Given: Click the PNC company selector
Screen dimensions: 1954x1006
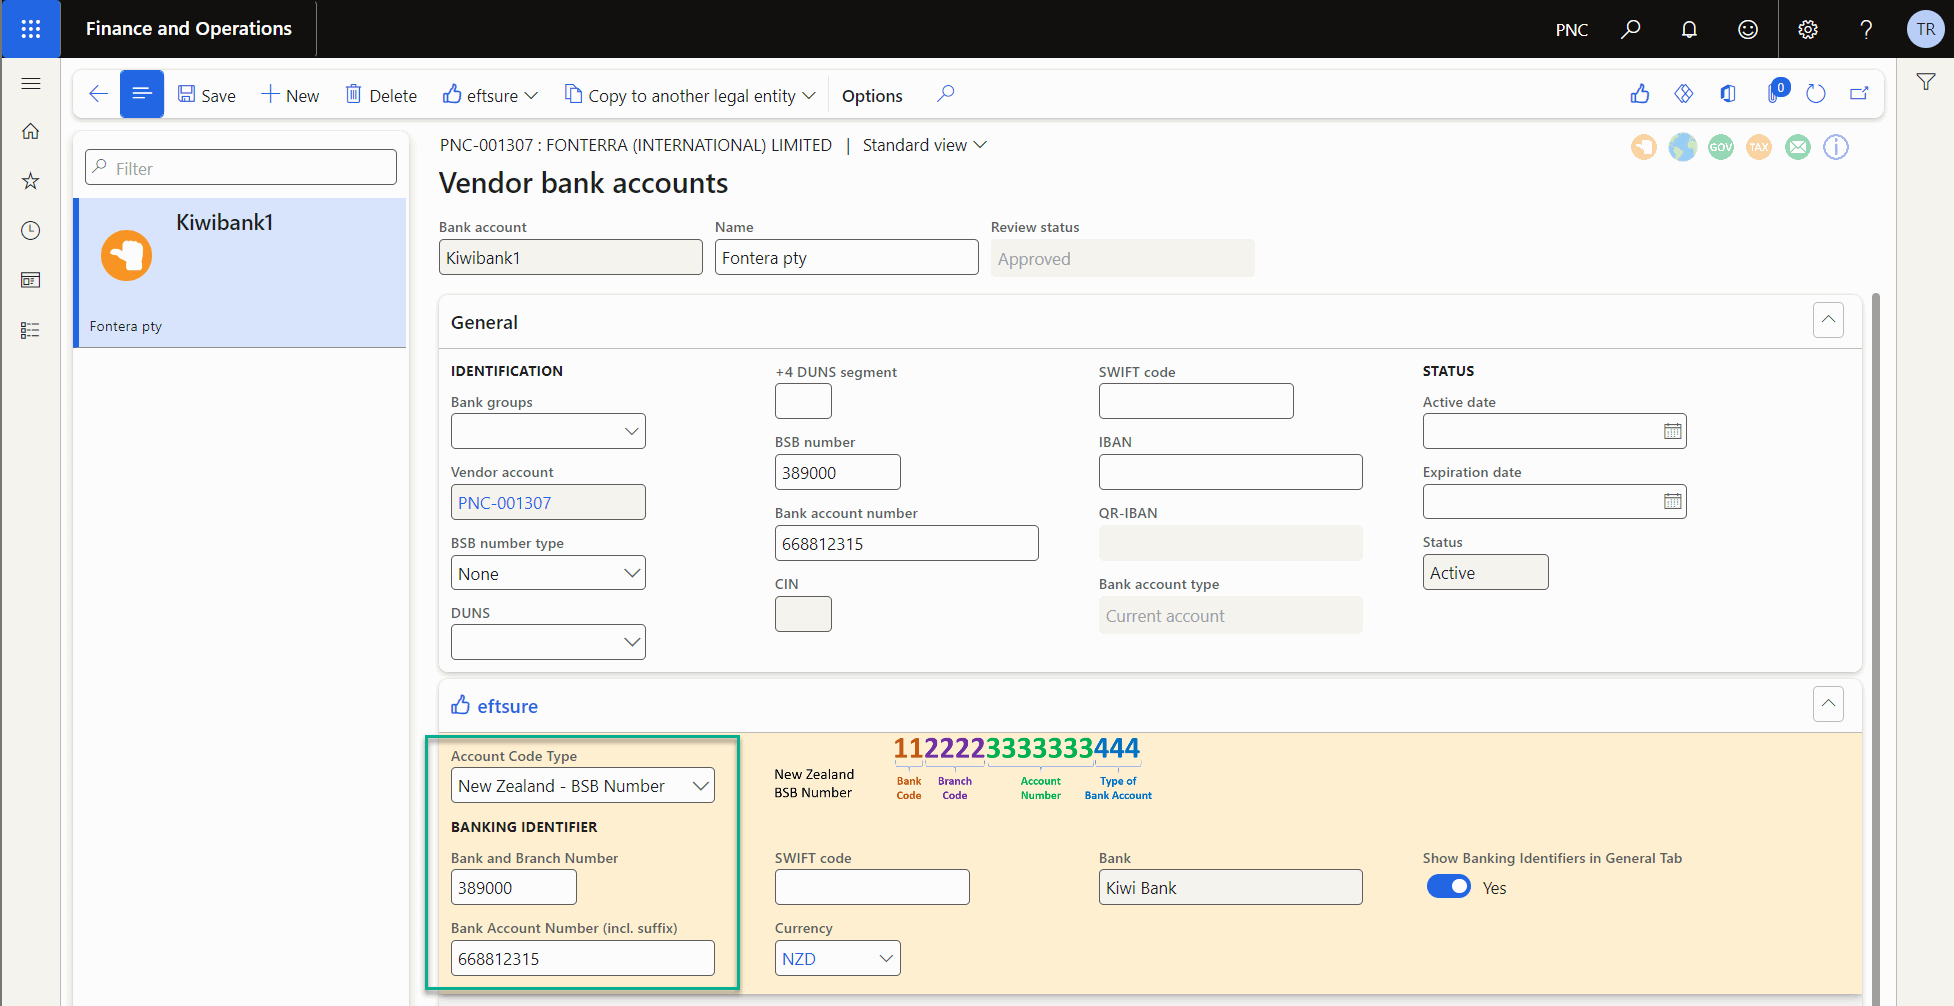Looking at the screenshot, I should click(x=1571, y=29).
